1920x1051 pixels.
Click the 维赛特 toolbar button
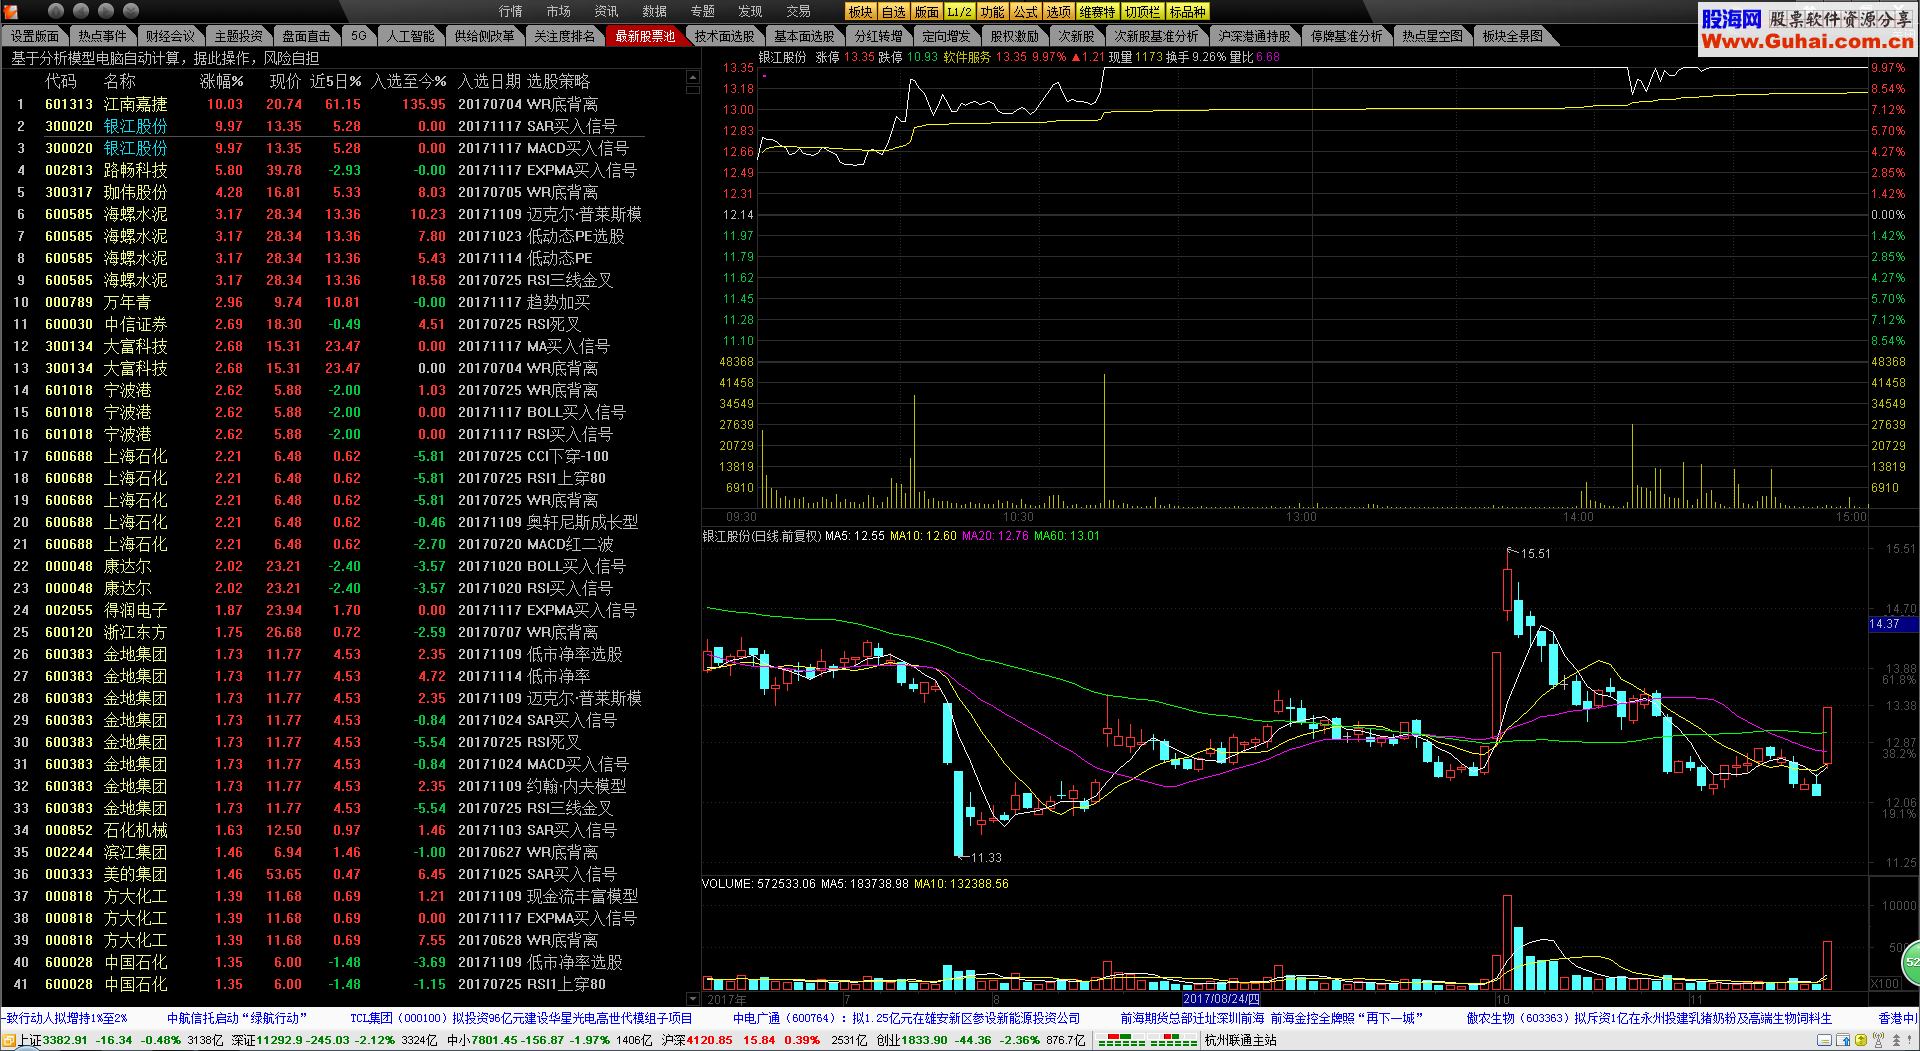pos(1097,12)
